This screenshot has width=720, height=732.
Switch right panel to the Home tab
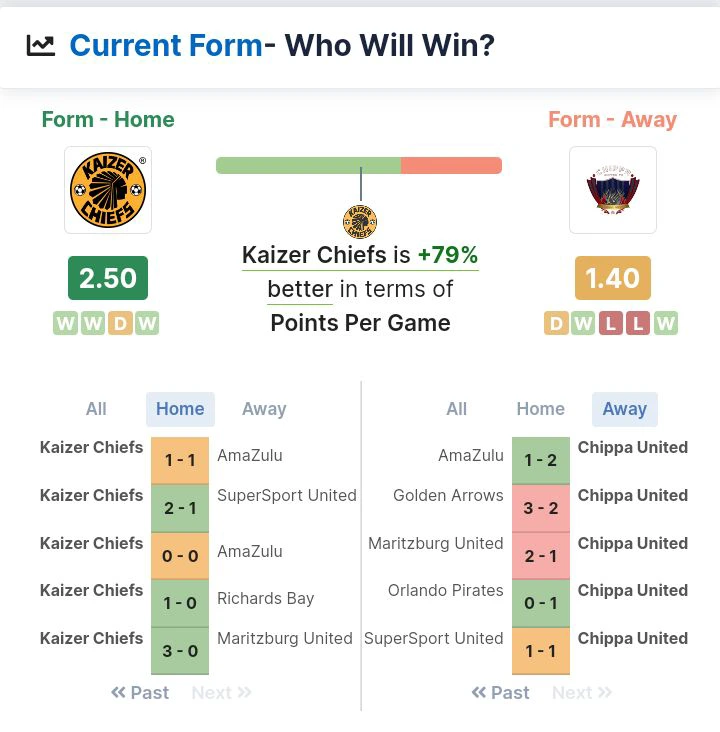point(540,409)
